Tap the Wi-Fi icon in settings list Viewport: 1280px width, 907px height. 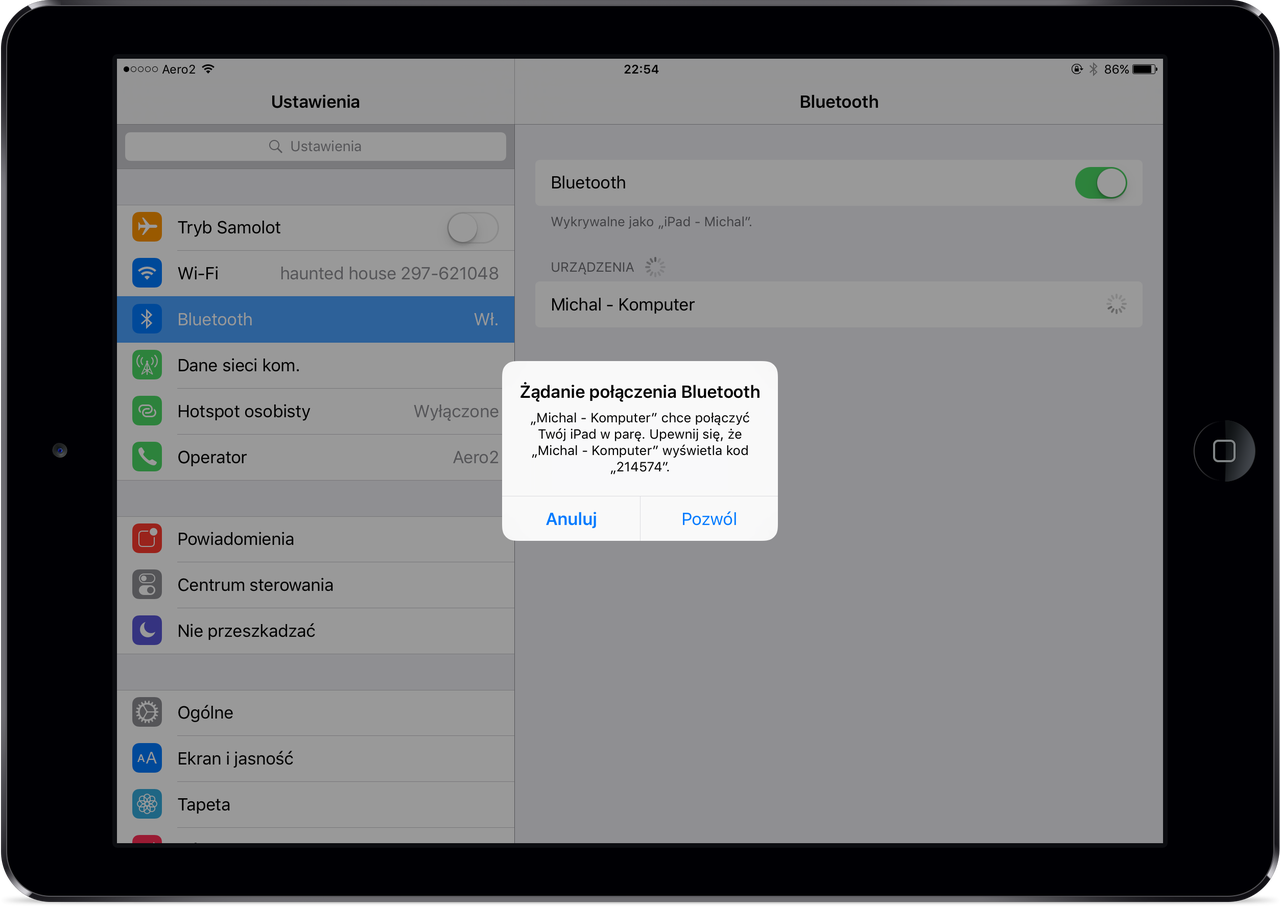tap(147, 273)
